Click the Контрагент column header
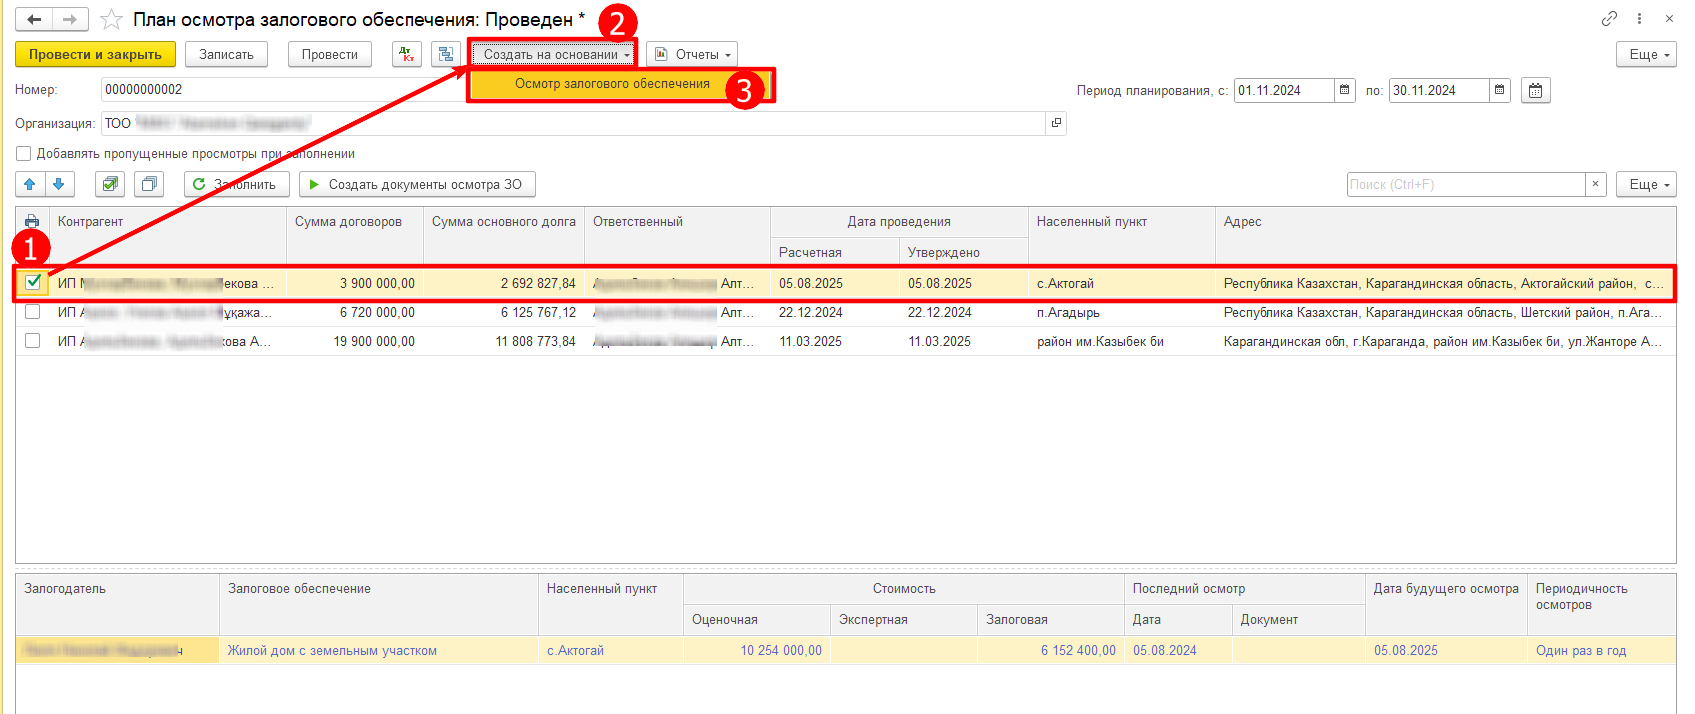This screenshot has height=714, width=1695. tap(167, 237)
